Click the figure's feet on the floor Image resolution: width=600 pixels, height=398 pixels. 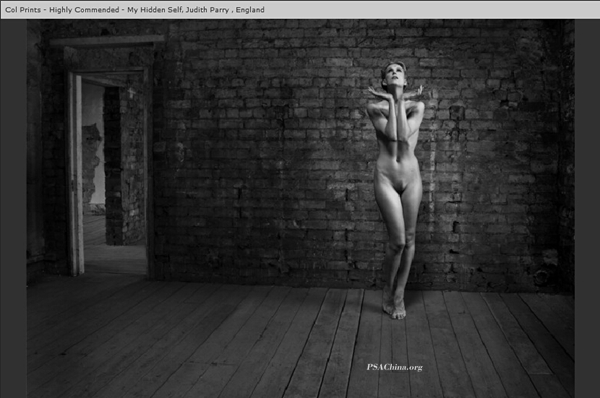pyautogui.click(x=394, y=304)
